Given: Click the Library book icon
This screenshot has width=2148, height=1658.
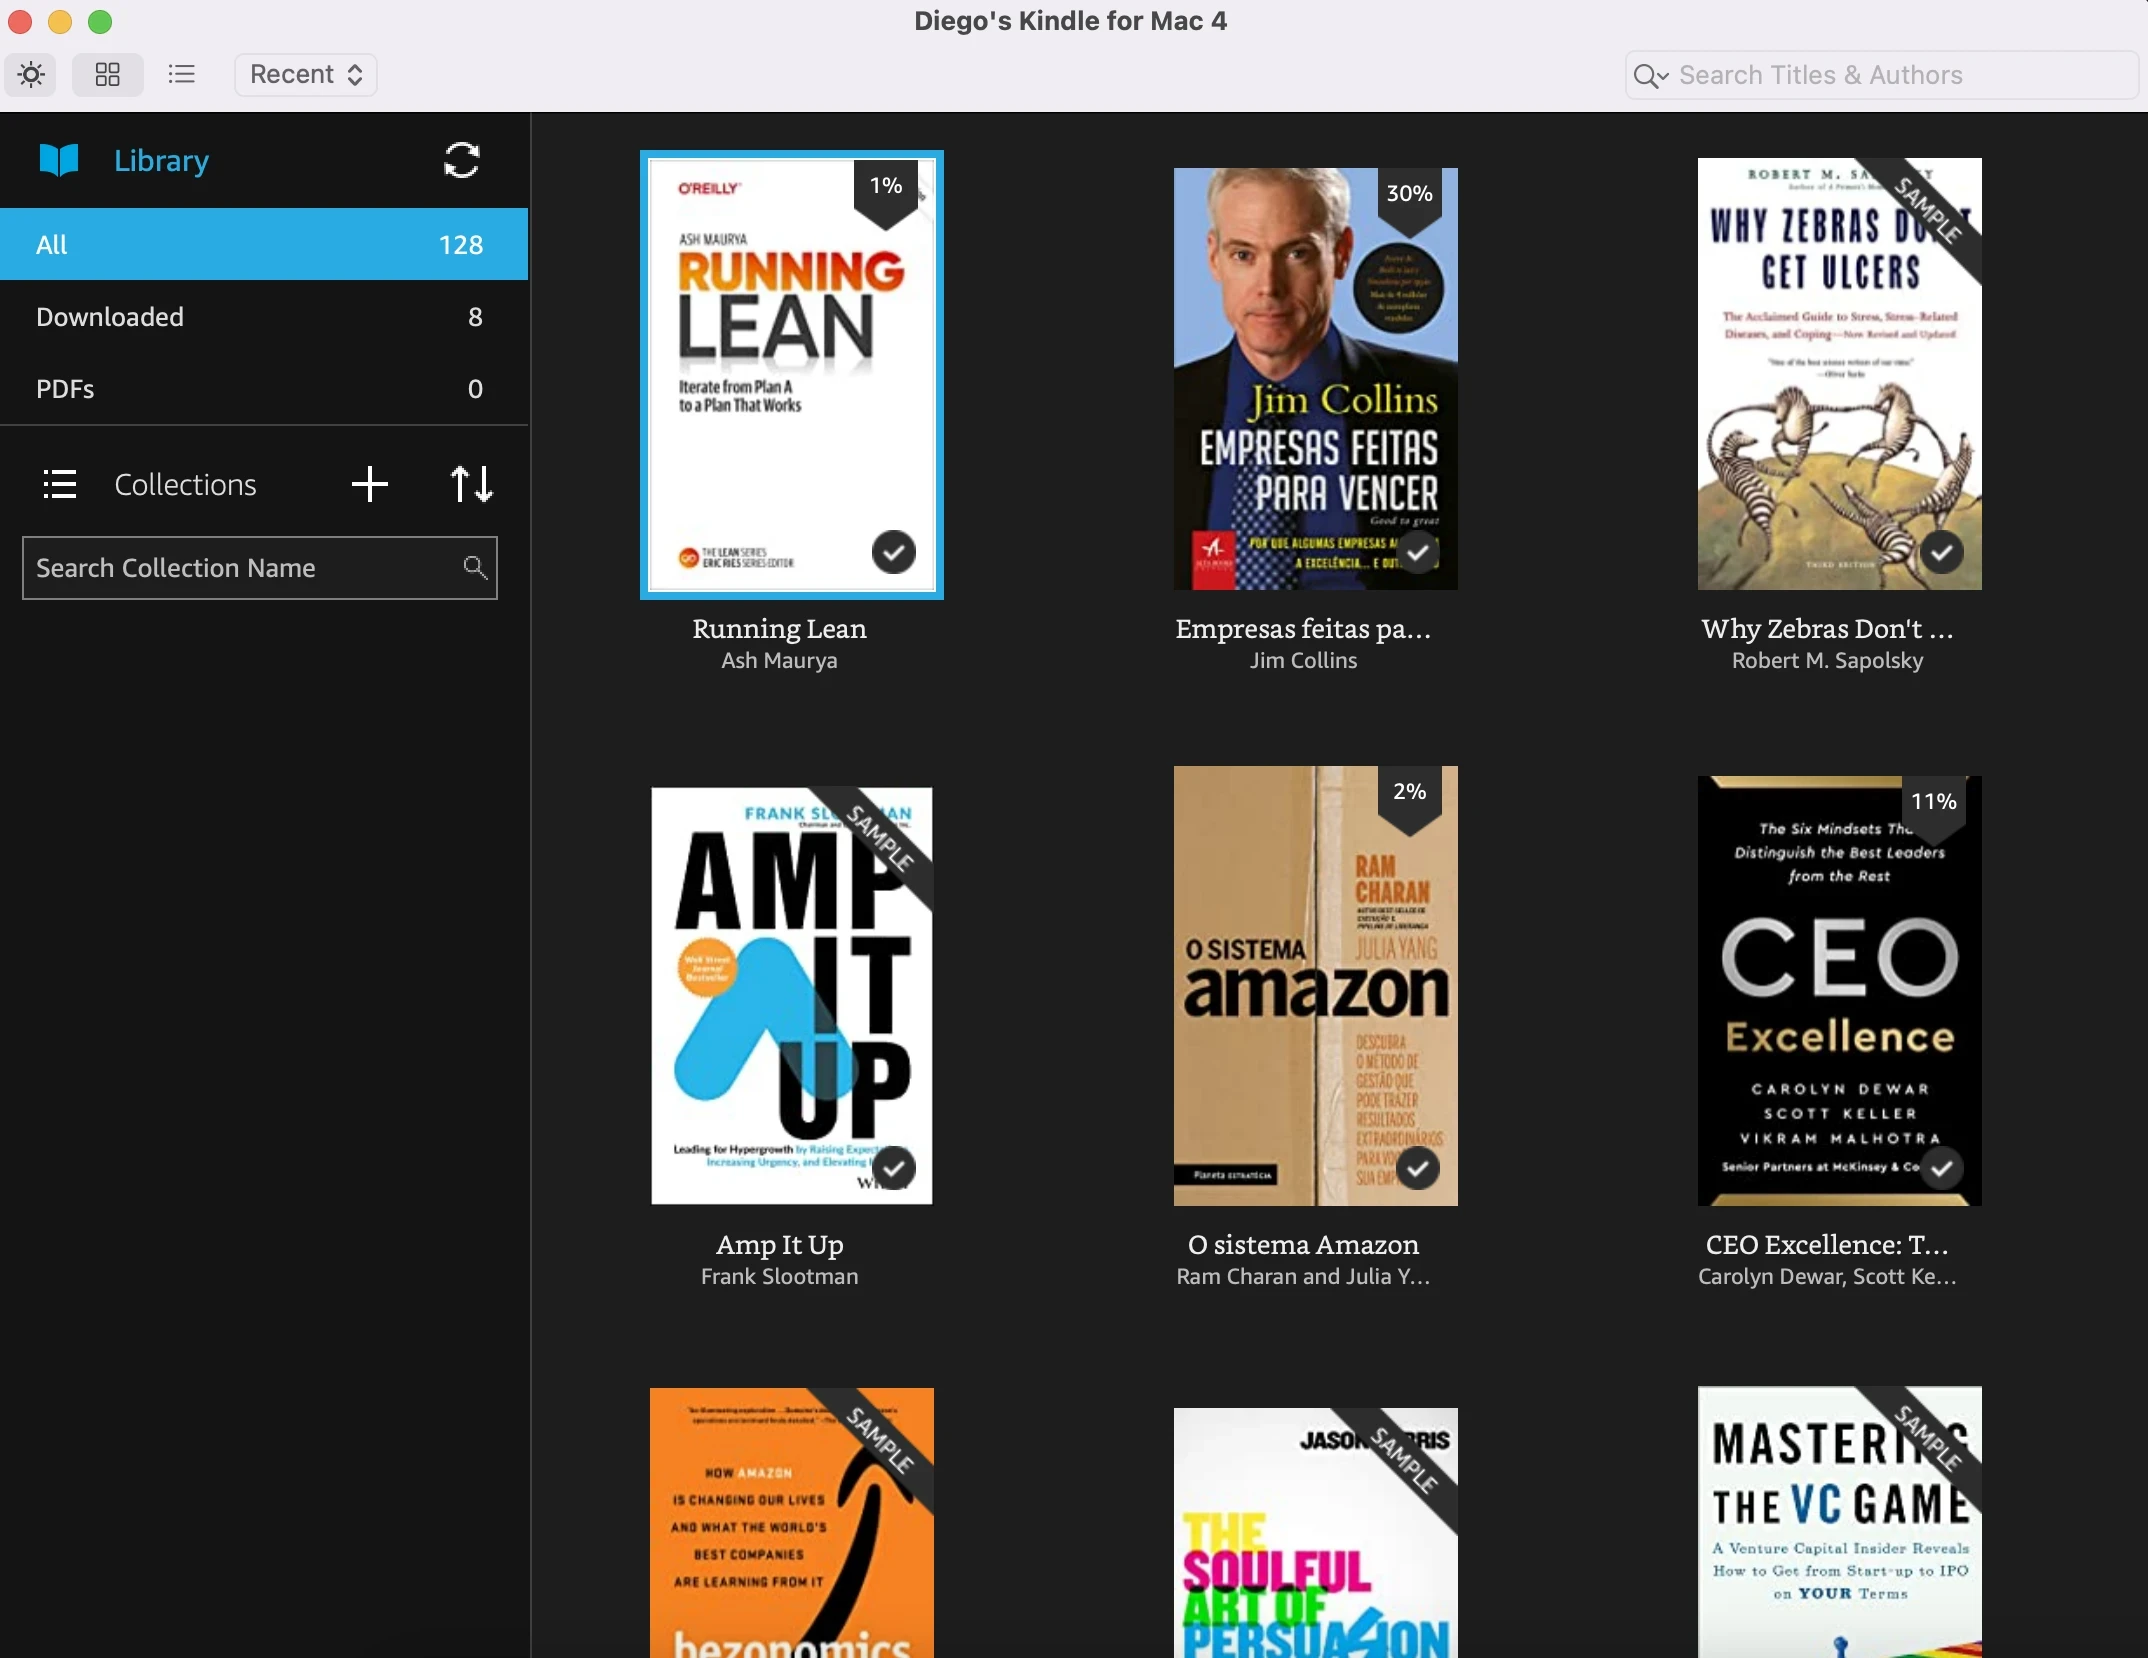Looking at the screenshot, I should 59,160.
